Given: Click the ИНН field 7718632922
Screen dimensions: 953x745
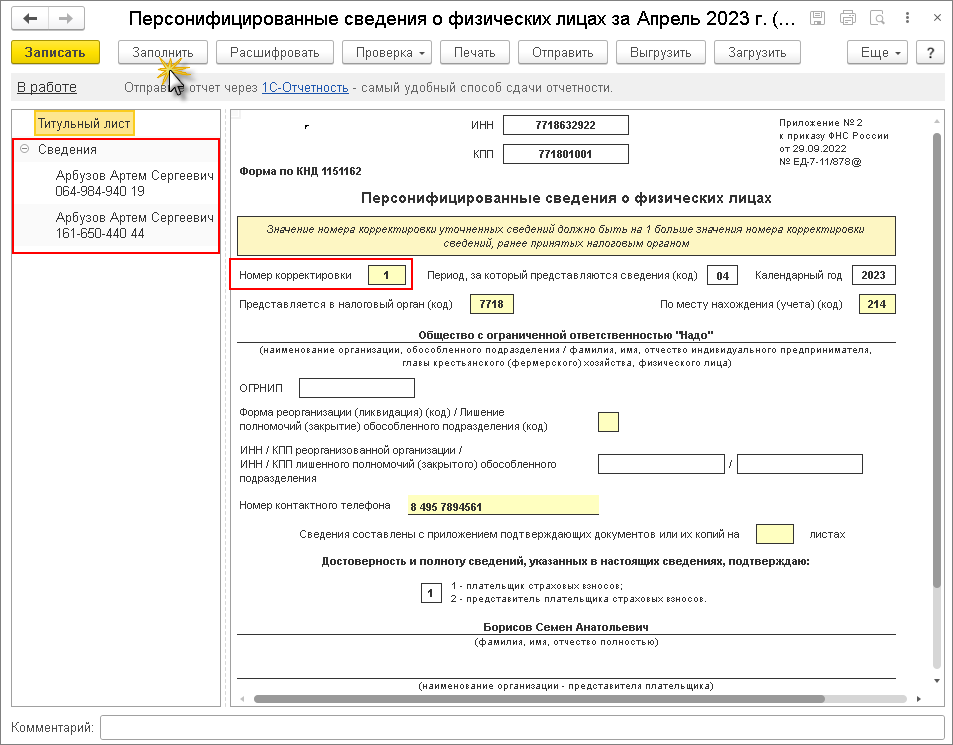Looking at the screenshot, I should [x=566, y=125].
